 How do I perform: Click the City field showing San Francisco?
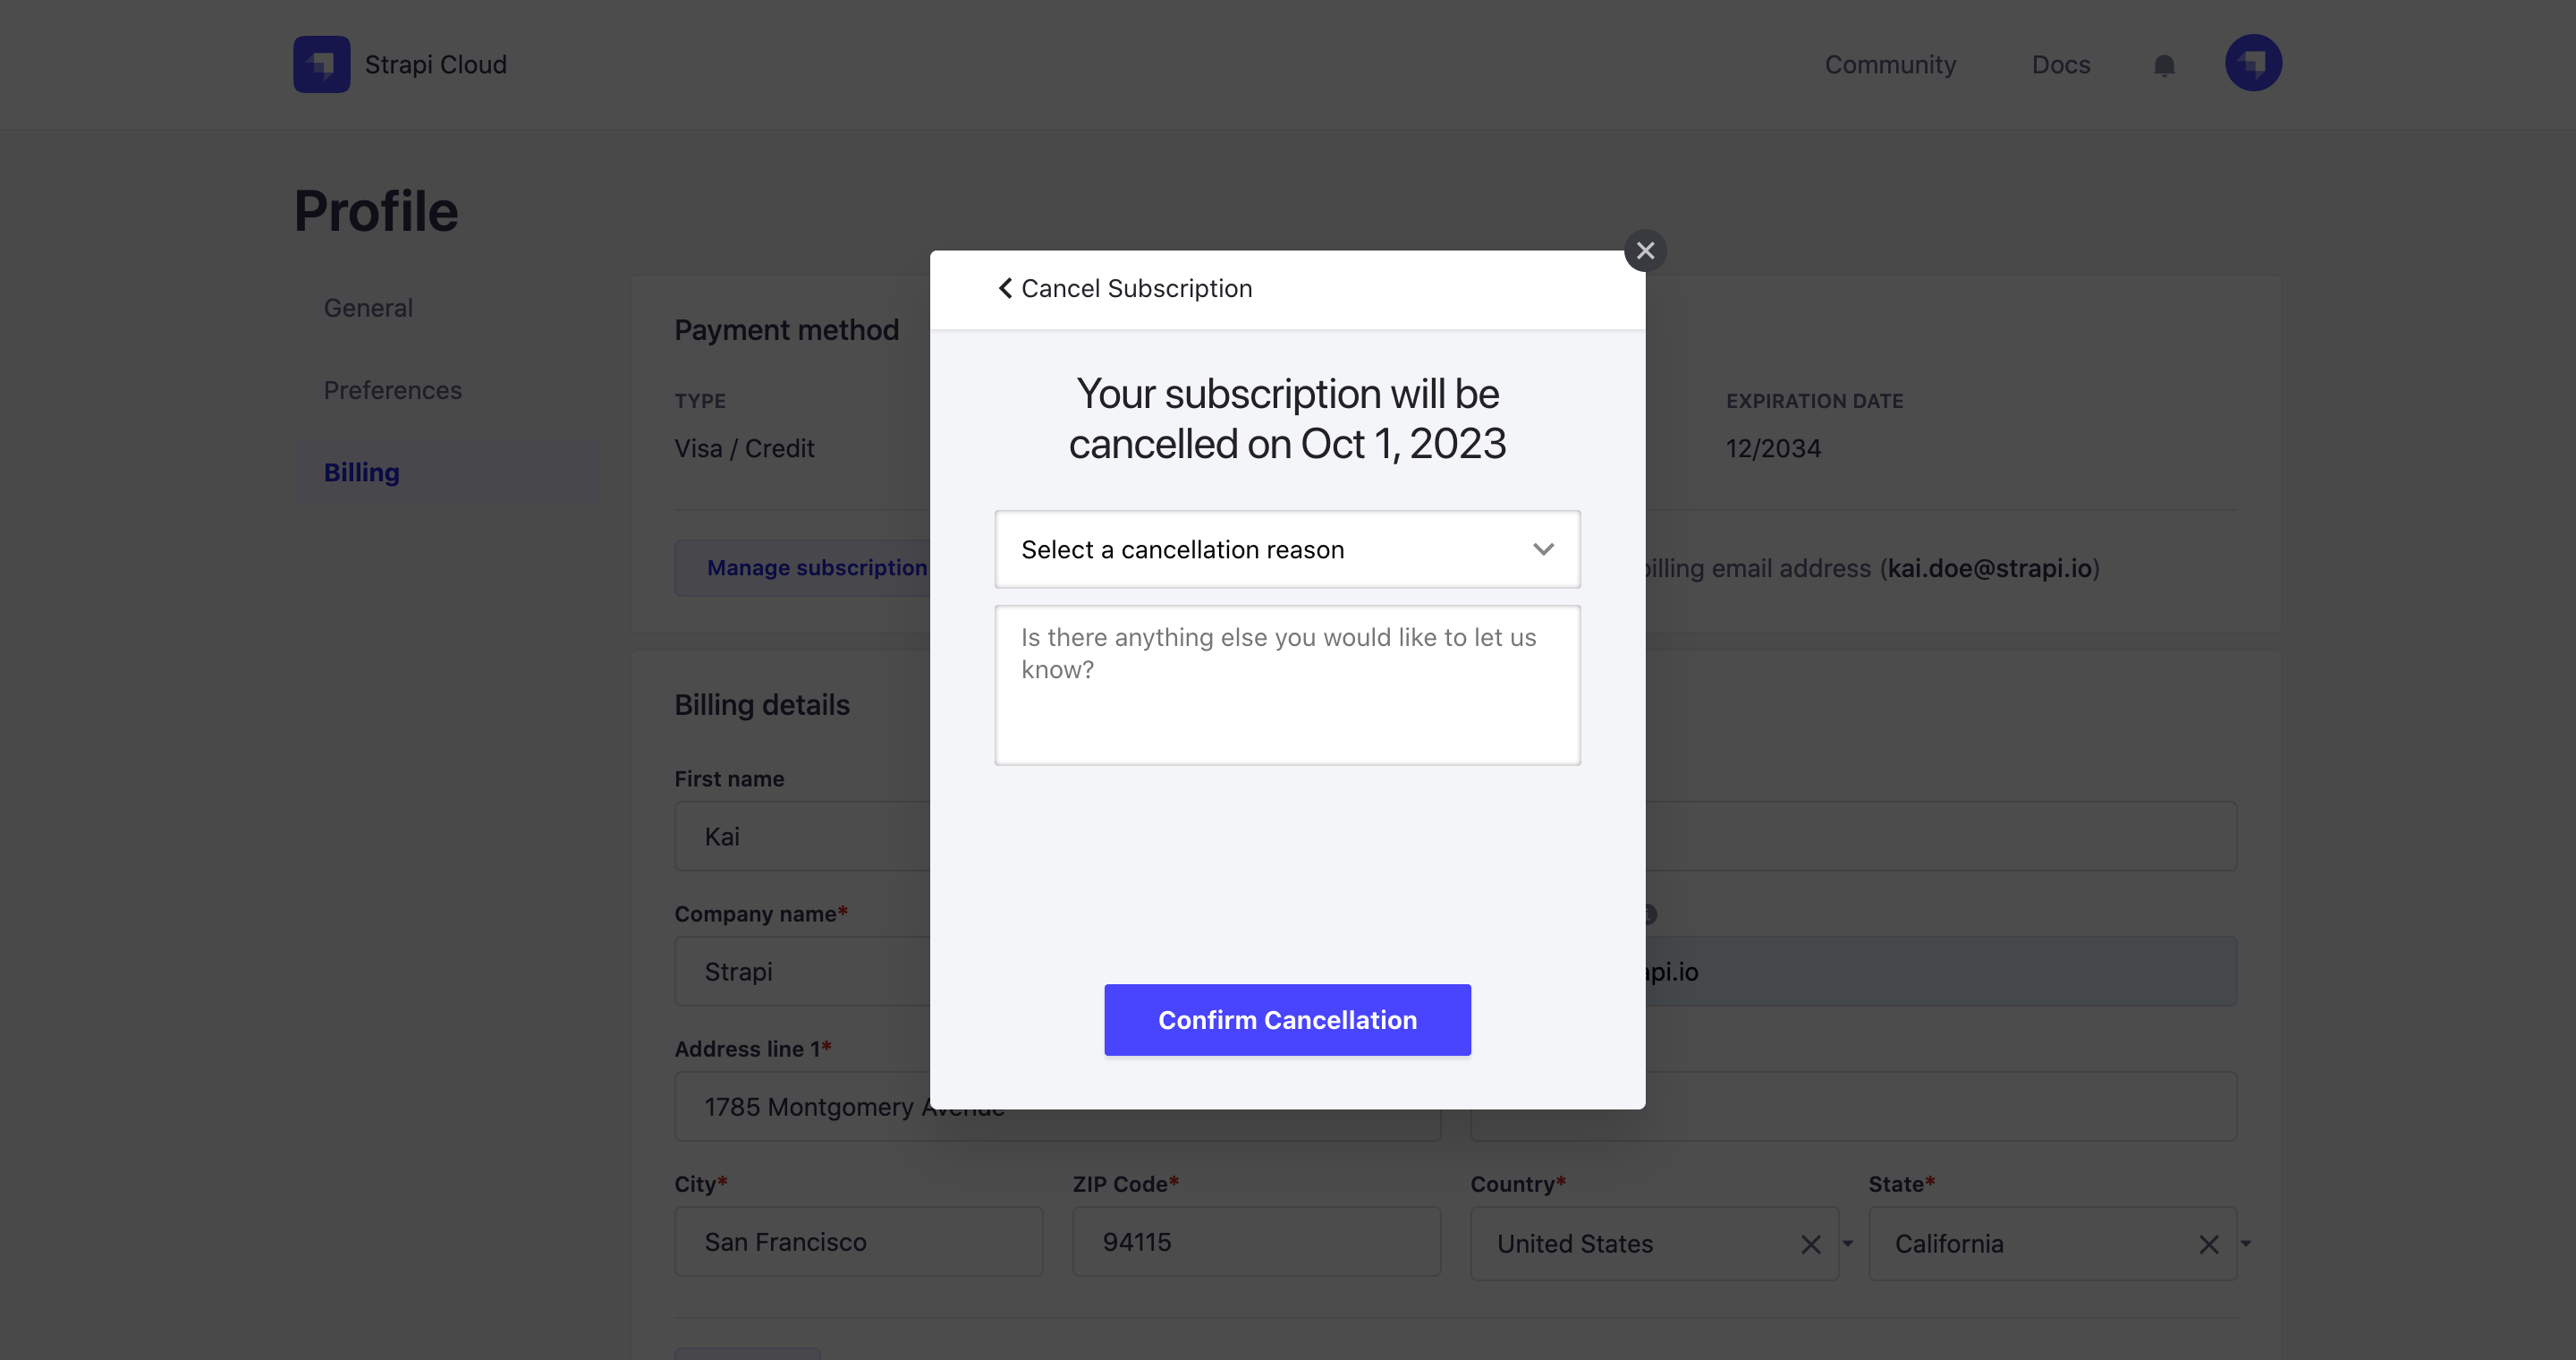tap(858, 1242)
